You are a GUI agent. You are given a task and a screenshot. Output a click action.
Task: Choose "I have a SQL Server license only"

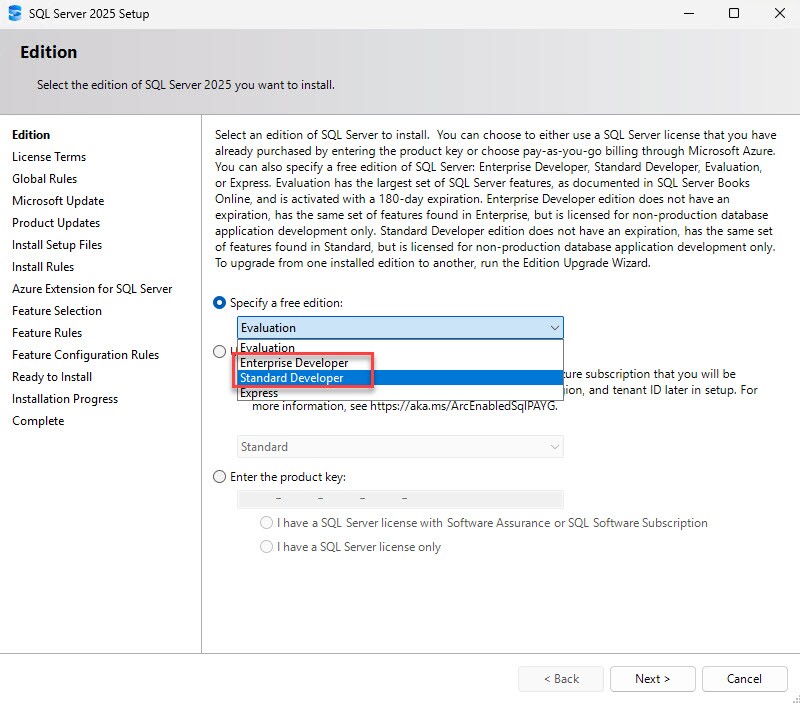tap(267, 546)
